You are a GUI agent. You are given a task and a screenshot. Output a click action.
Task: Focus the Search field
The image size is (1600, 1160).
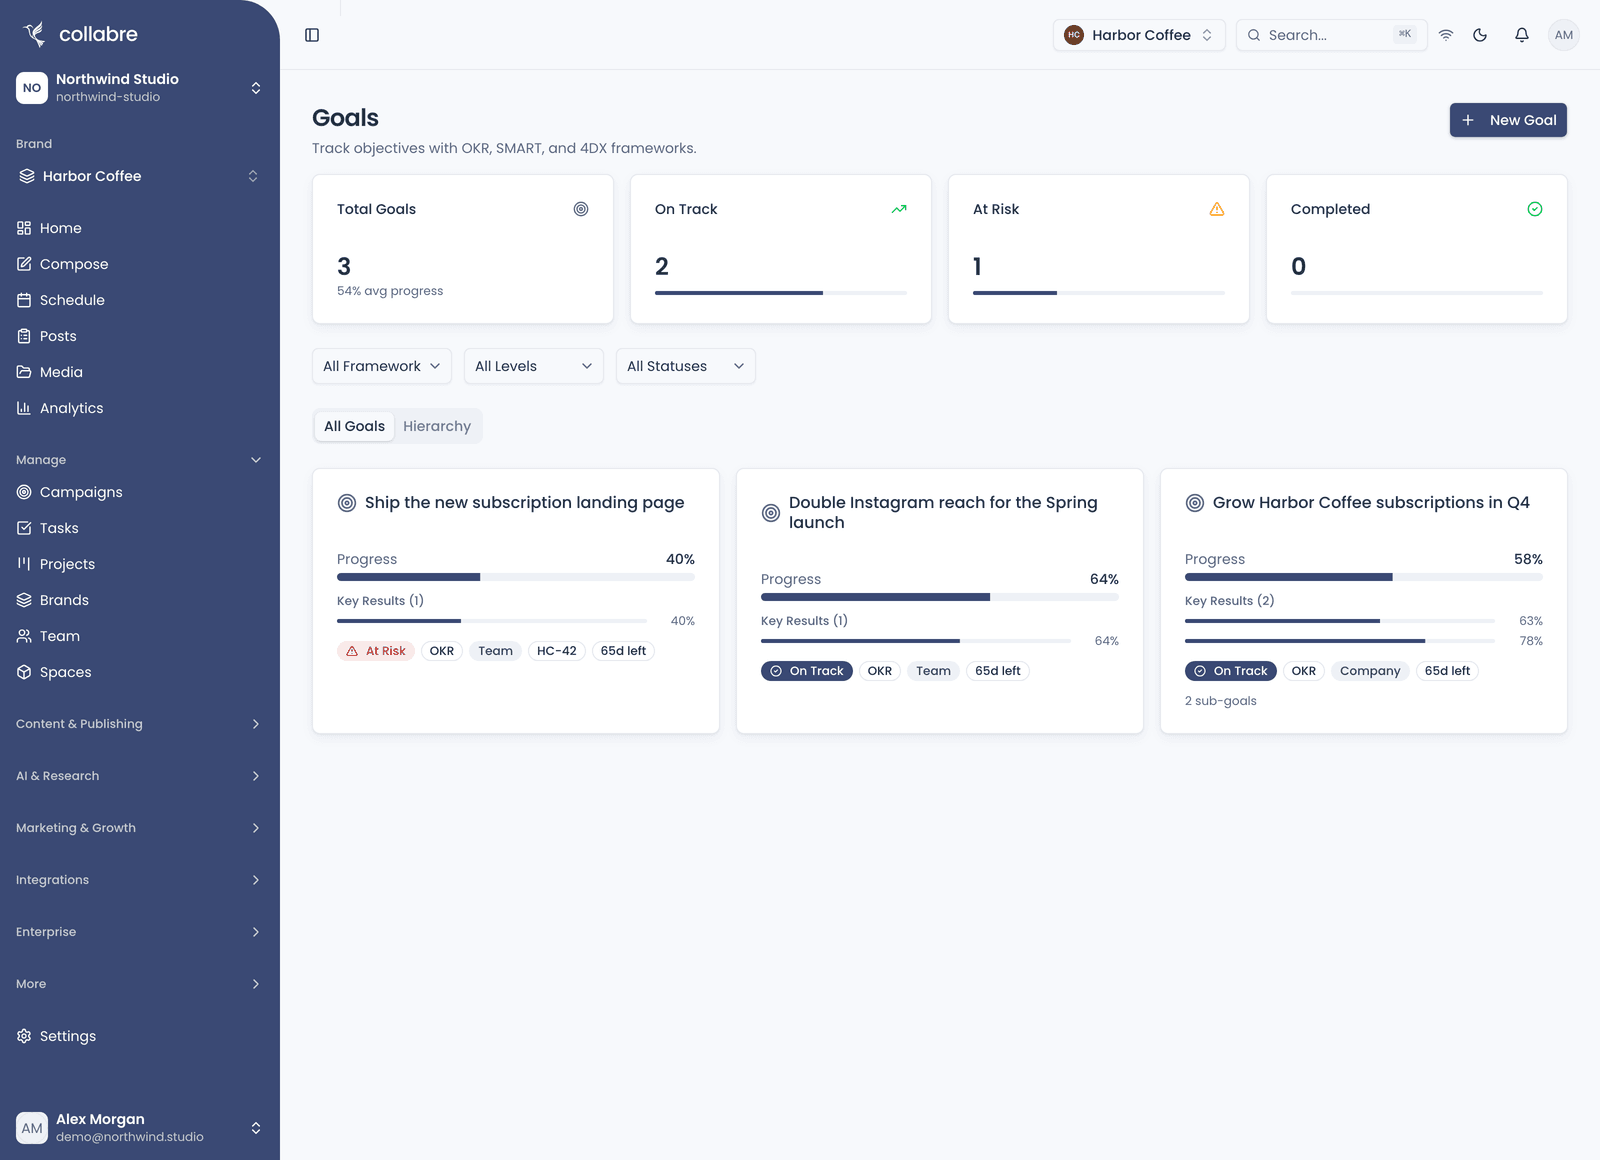pos(1332,35)
